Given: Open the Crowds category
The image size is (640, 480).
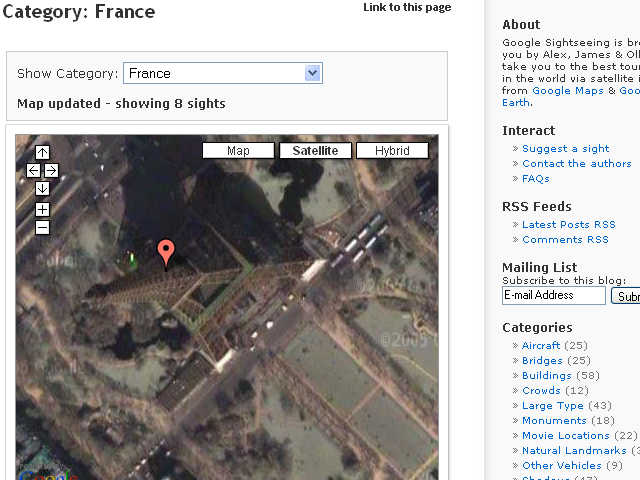Looking at the screenshot, I should (541, 391).
